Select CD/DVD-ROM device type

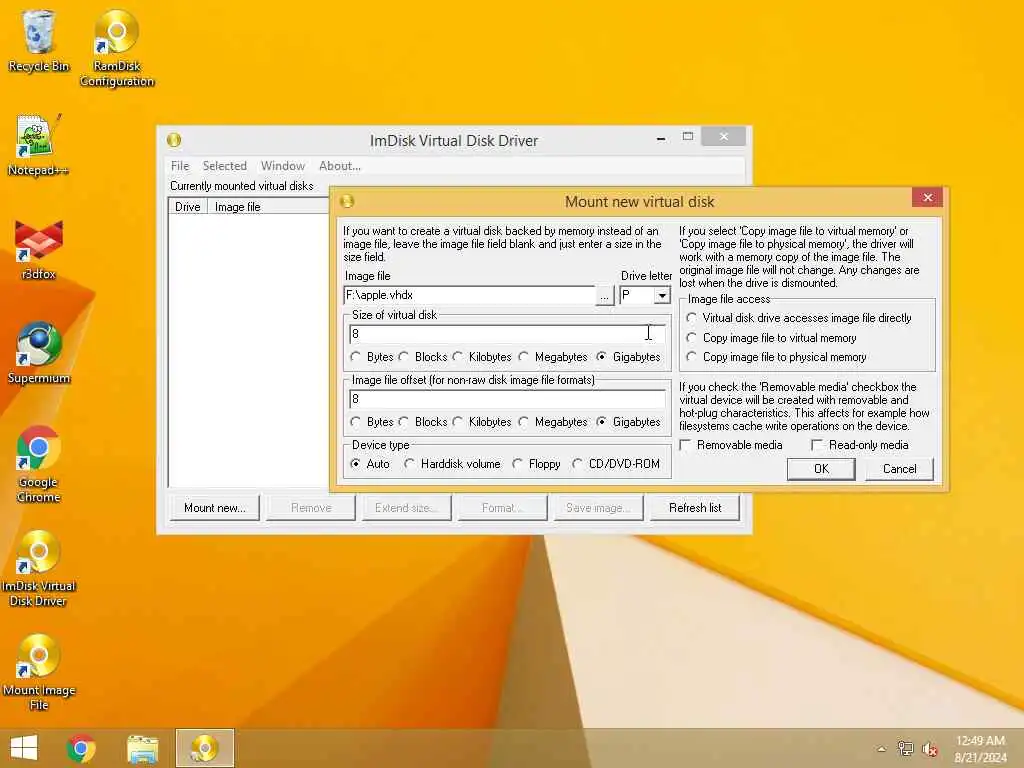pyautogui.click(x=616, y=464)
